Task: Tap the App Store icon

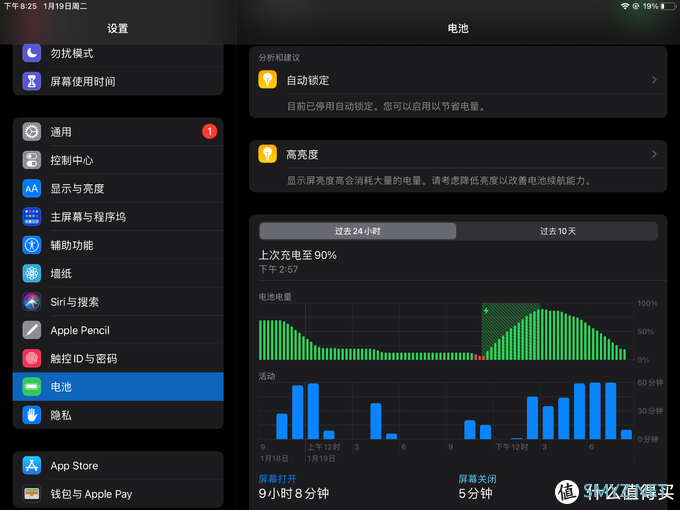Action: click(x=32, y=465)
